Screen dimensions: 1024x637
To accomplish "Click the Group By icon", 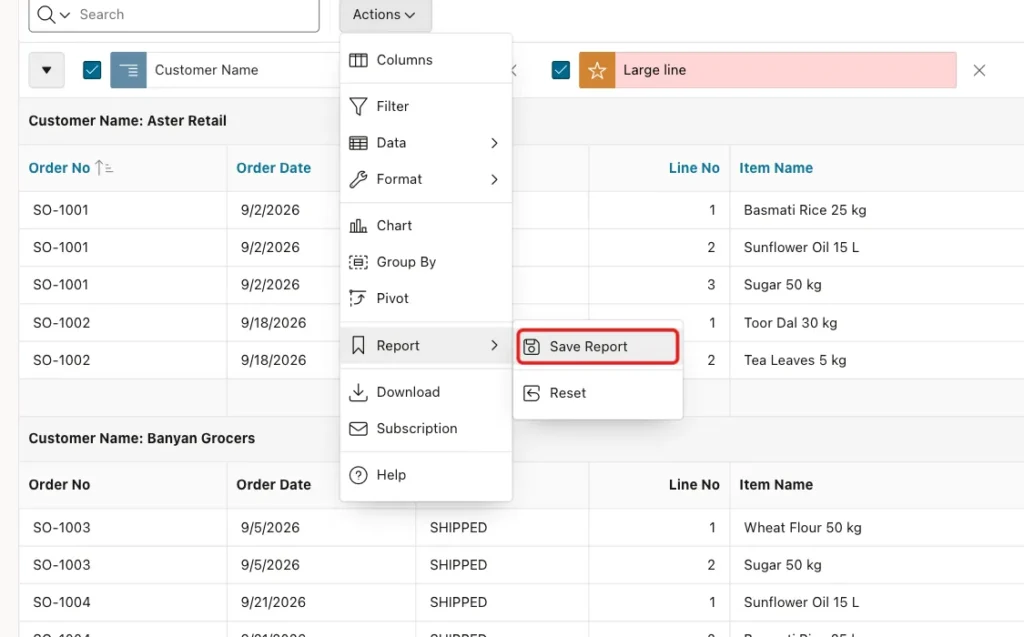I will pyautogui.click(x=358, y=262).
